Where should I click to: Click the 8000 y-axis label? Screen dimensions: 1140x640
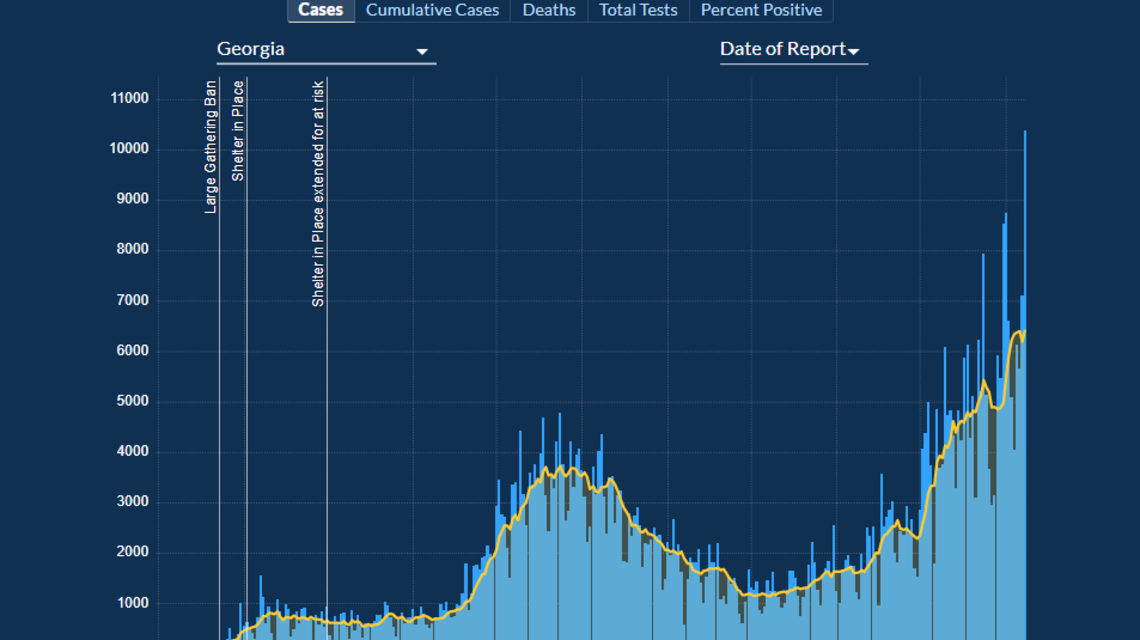pyautogui.click(x=132, y=249)
